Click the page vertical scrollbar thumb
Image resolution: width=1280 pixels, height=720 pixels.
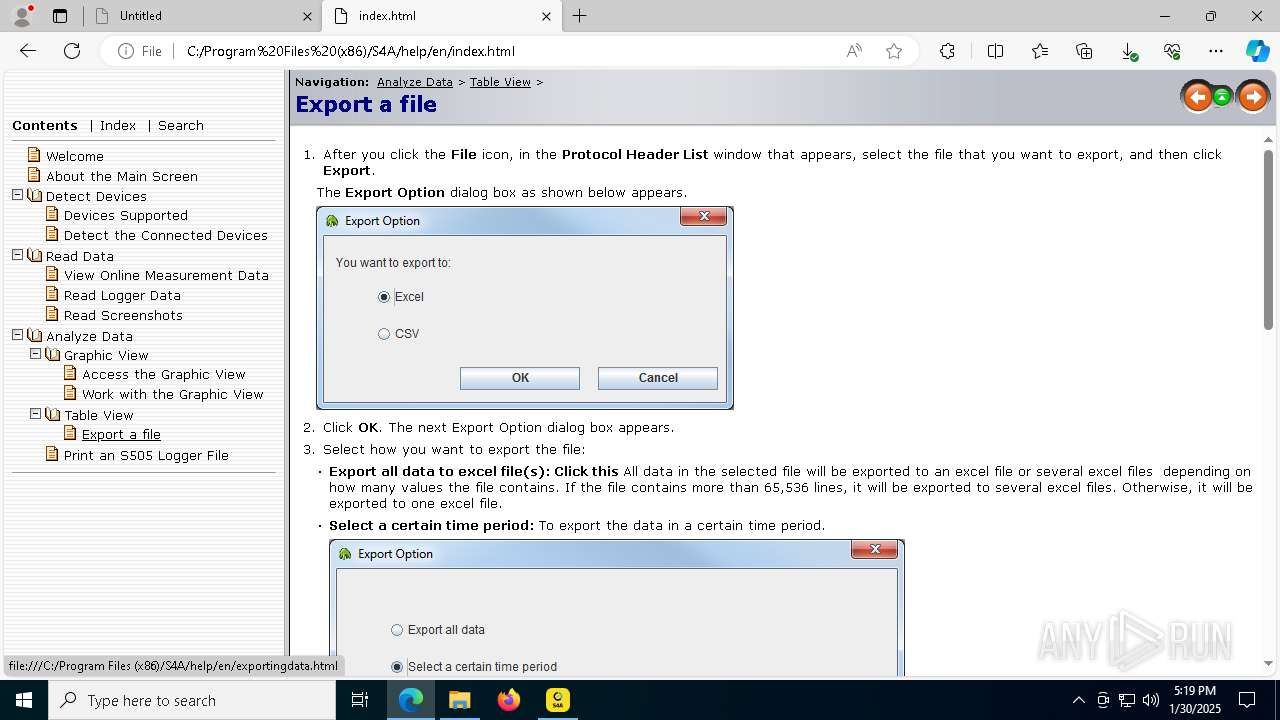click(x=1268, y=240)
